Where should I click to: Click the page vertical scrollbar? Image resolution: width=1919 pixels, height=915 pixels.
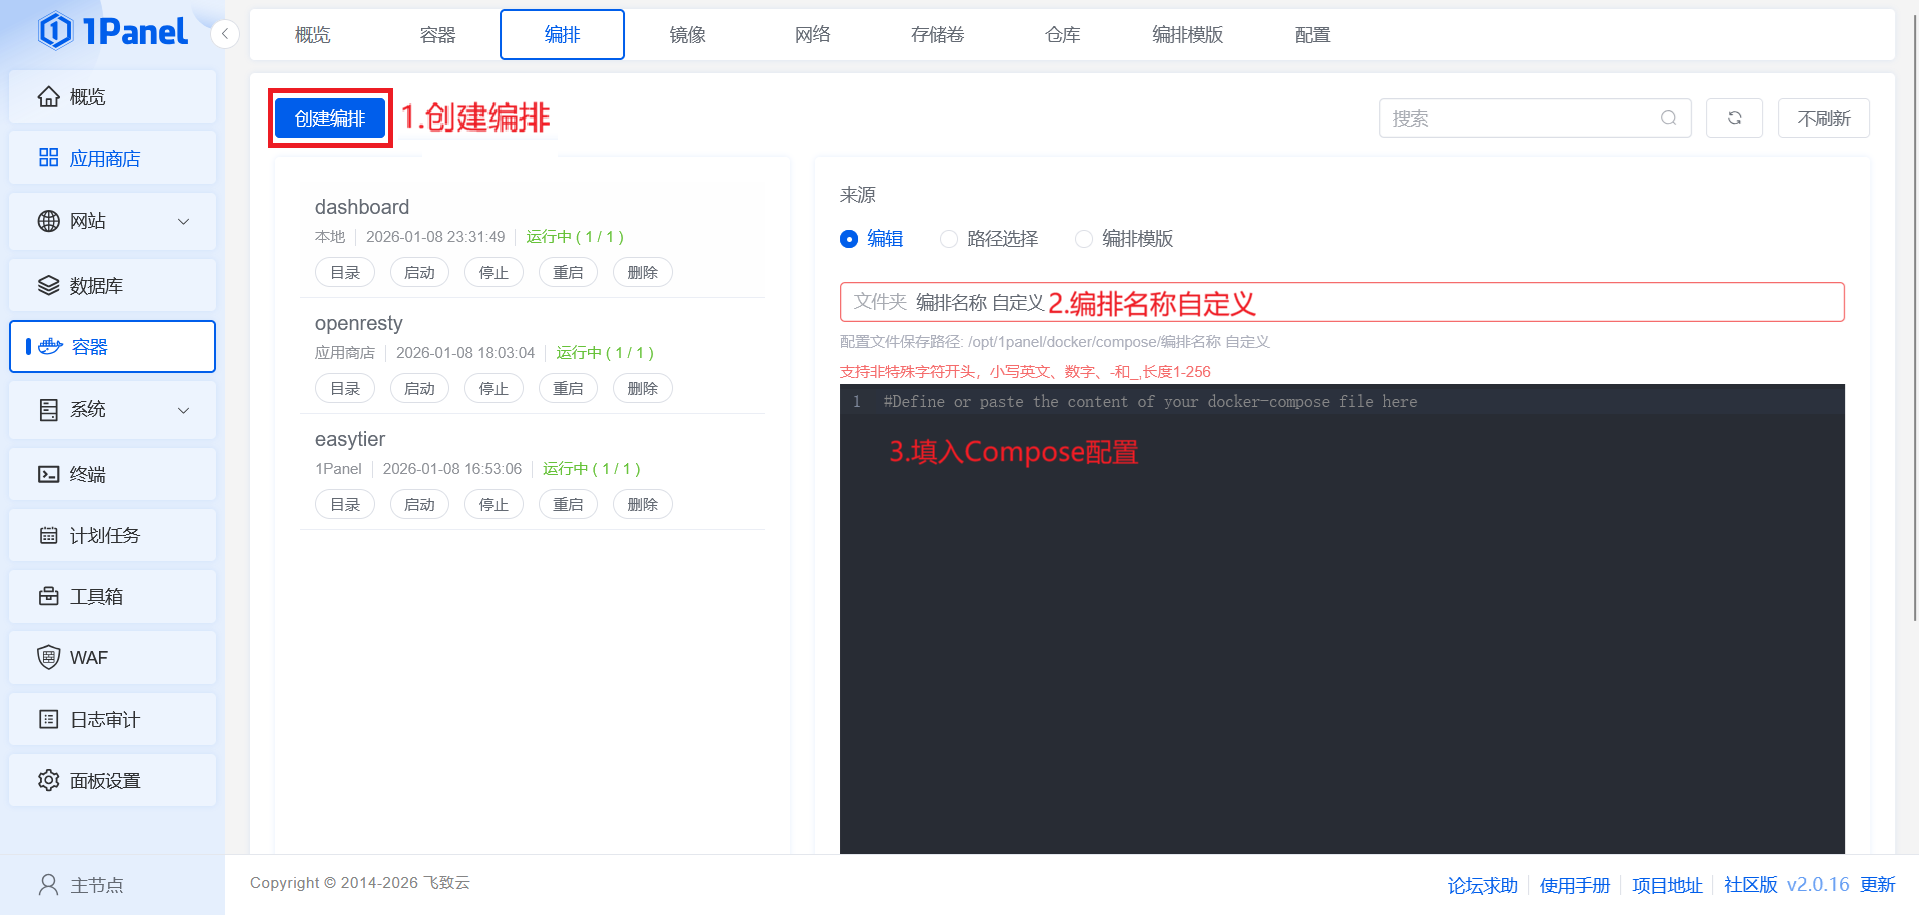(x=1914, y=320)
